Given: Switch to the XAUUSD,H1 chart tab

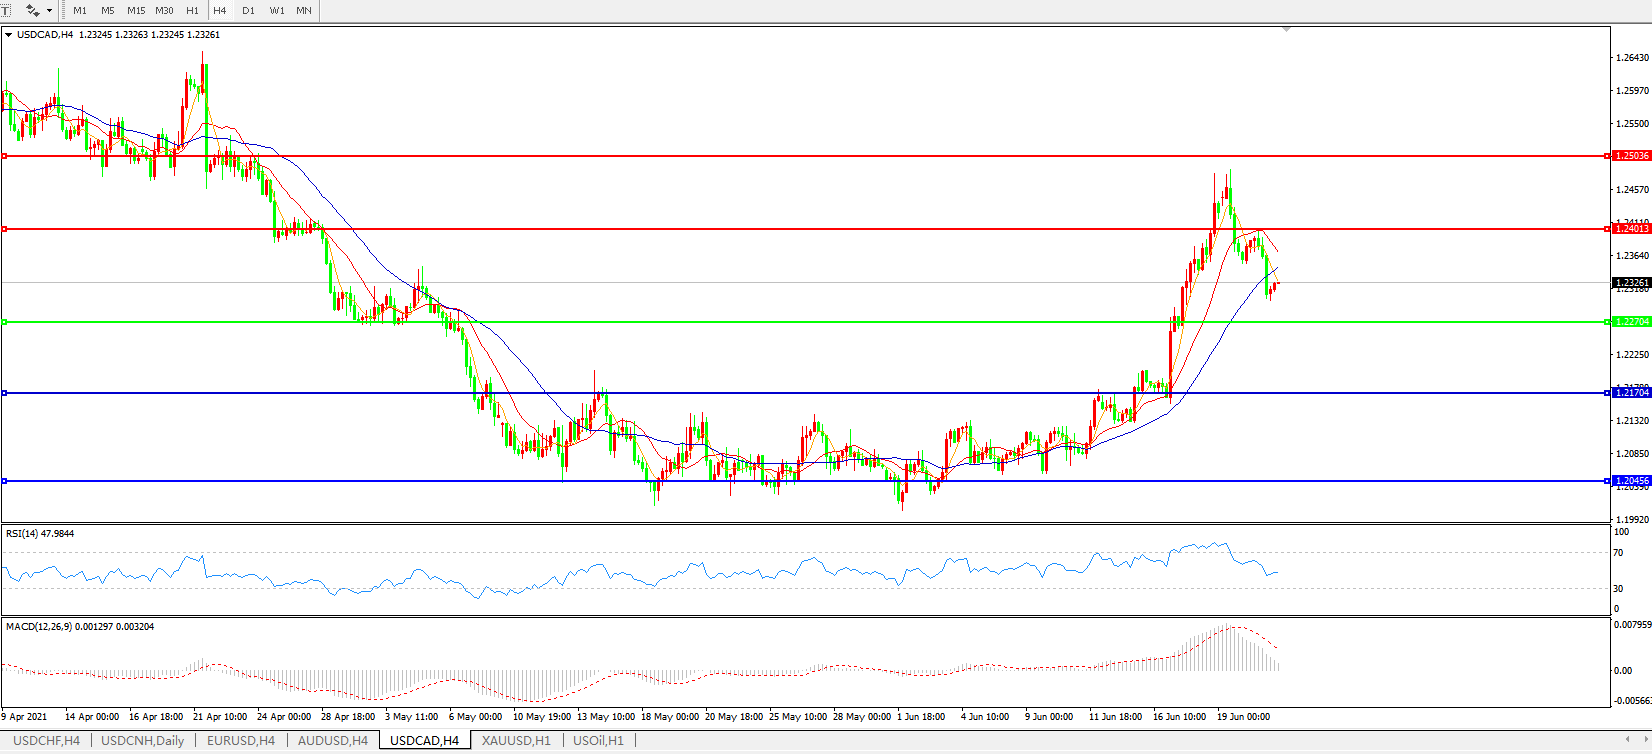Looking at the screenshot, I should pyautogui.click(x=516, y=741).
